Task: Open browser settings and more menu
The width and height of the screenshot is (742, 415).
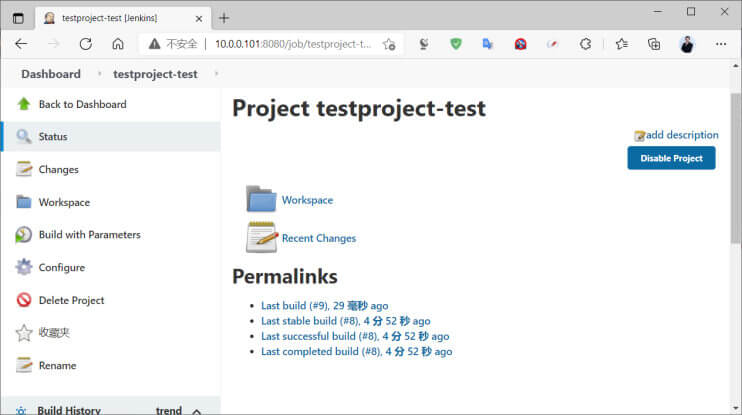Action: pyautogui.click(x=721, y=44)
